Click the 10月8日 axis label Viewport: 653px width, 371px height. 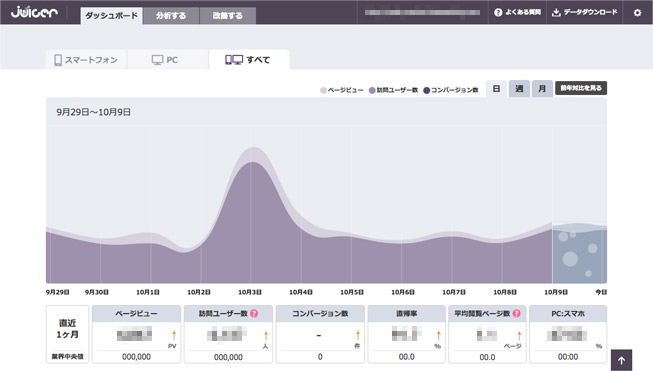(x=505, y=292)
